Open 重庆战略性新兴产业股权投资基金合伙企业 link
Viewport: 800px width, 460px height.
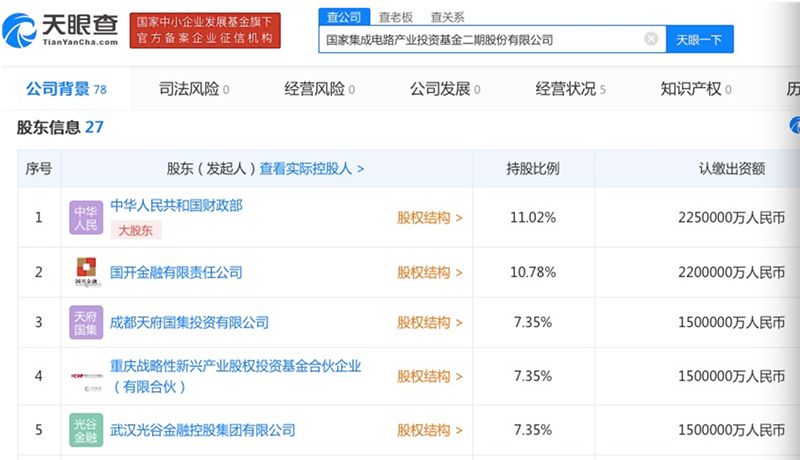tap(236, 376)
